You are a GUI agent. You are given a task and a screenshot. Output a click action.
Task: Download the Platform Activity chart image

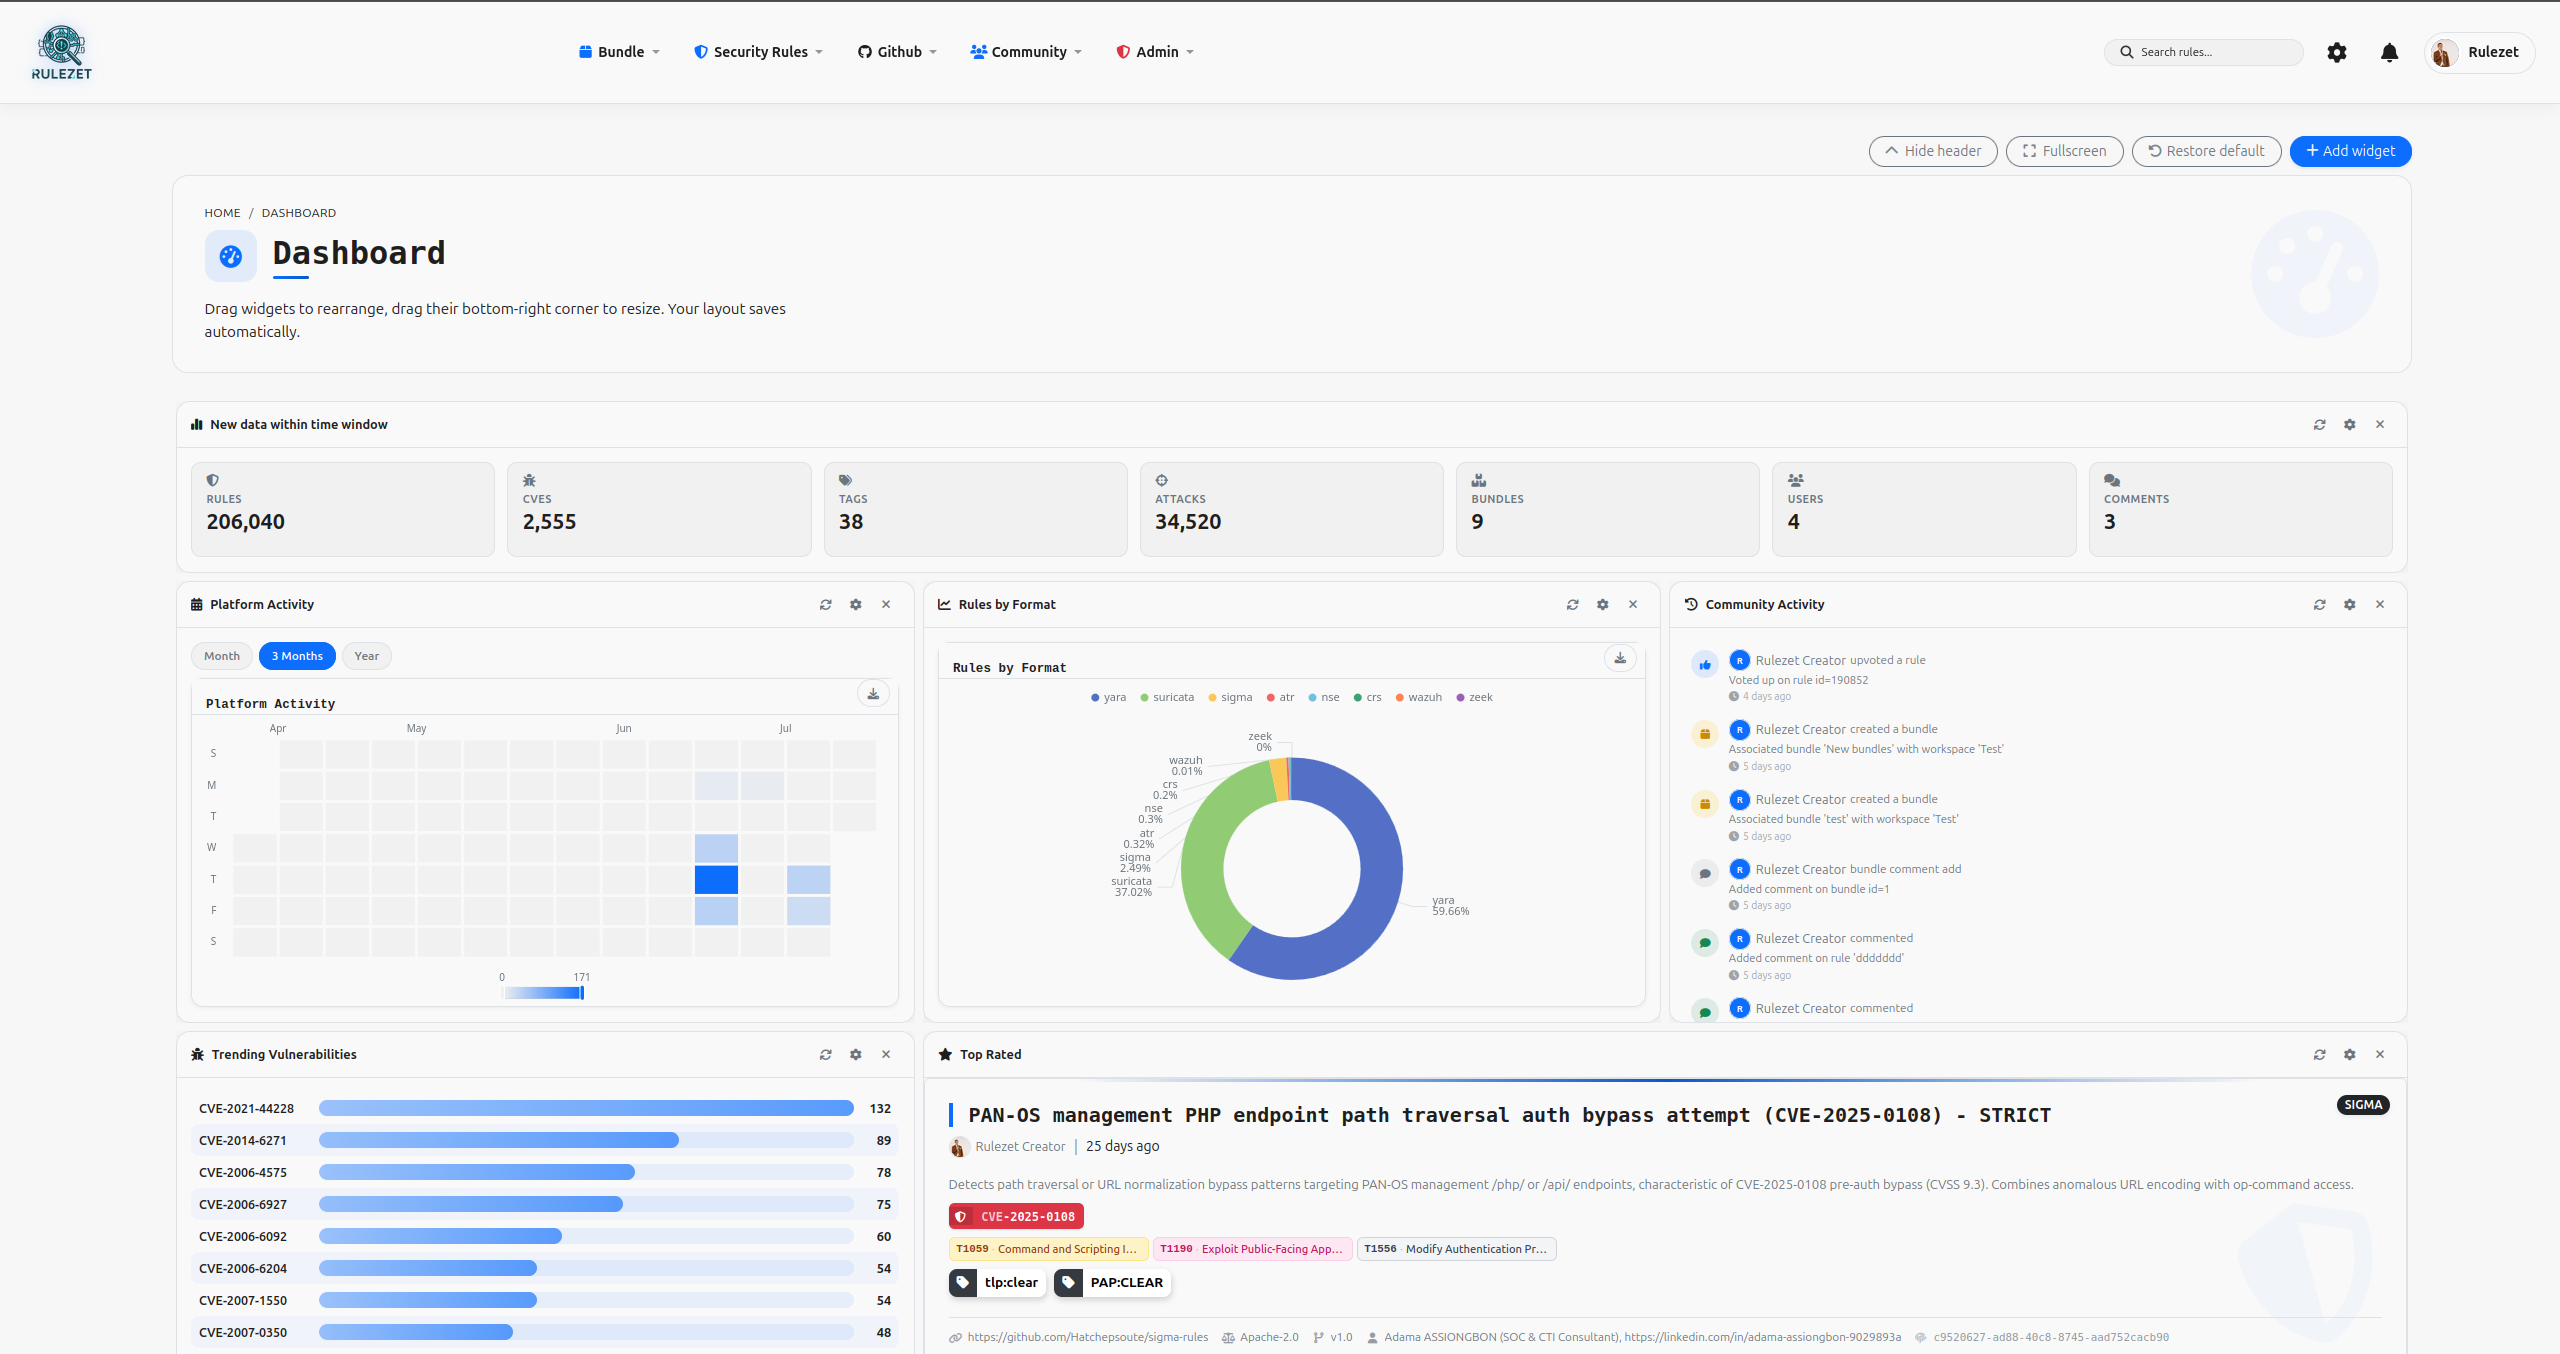pos(873,694)
